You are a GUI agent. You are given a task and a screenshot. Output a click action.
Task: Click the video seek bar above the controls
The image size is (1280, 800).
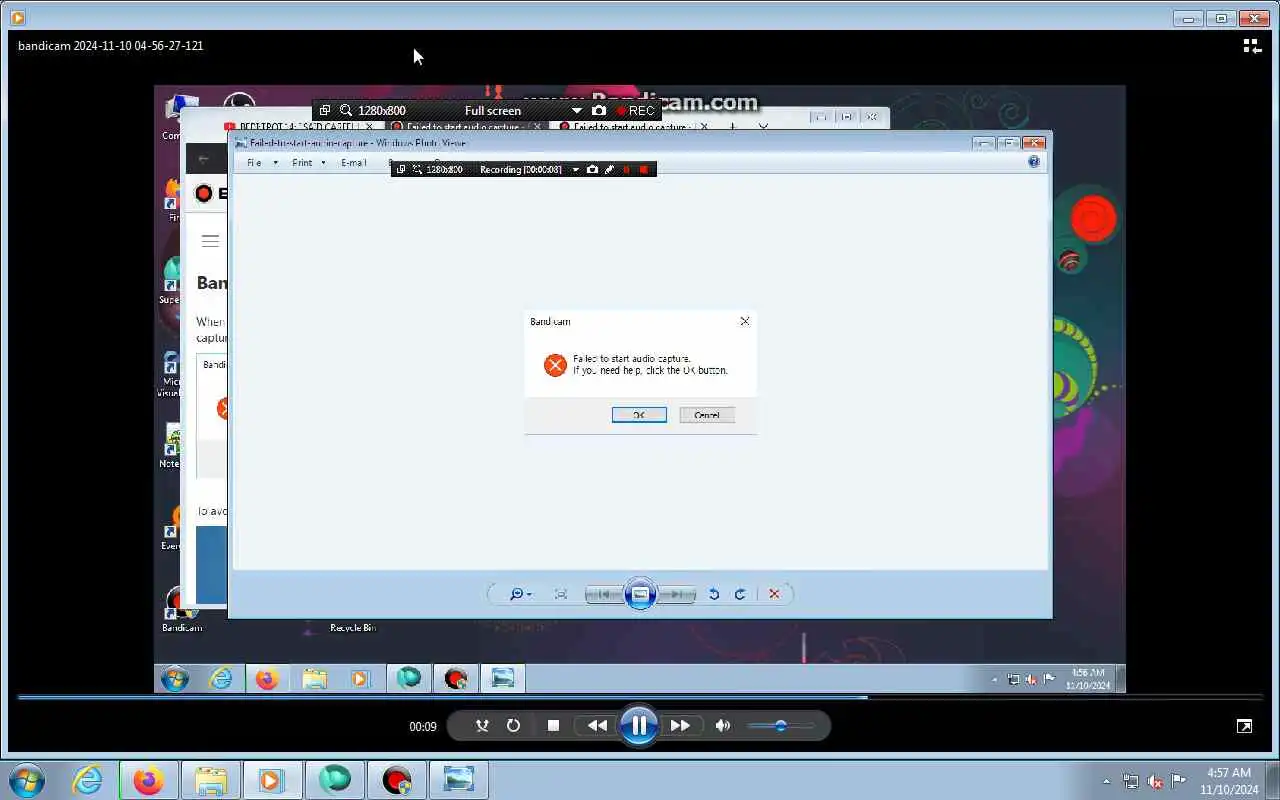(640, 697)
